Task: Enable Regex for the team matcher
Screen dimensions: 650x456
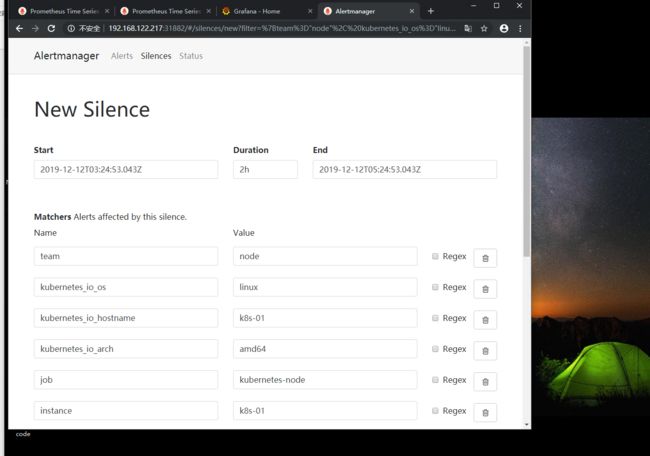Action: coord(435,256)
